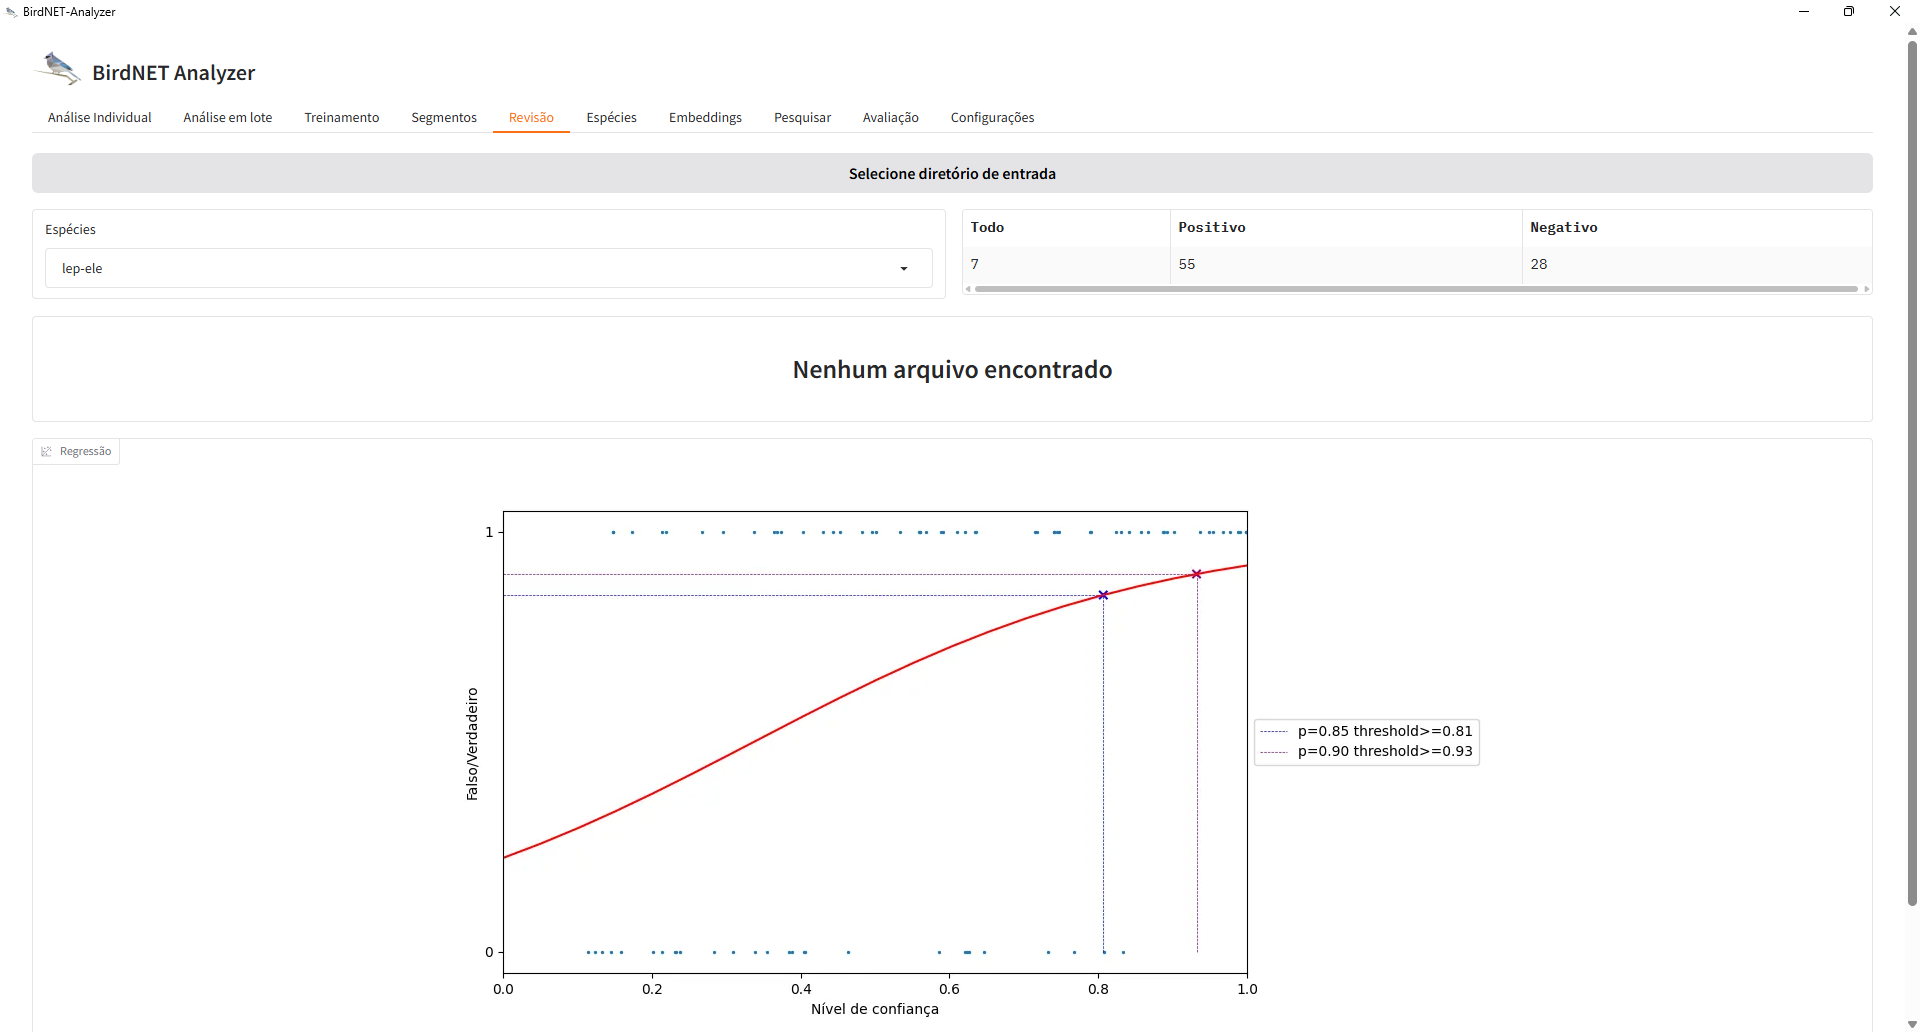
Task: Click the p=0.85 threshold legend entry
Action: tap(1367, 731)
